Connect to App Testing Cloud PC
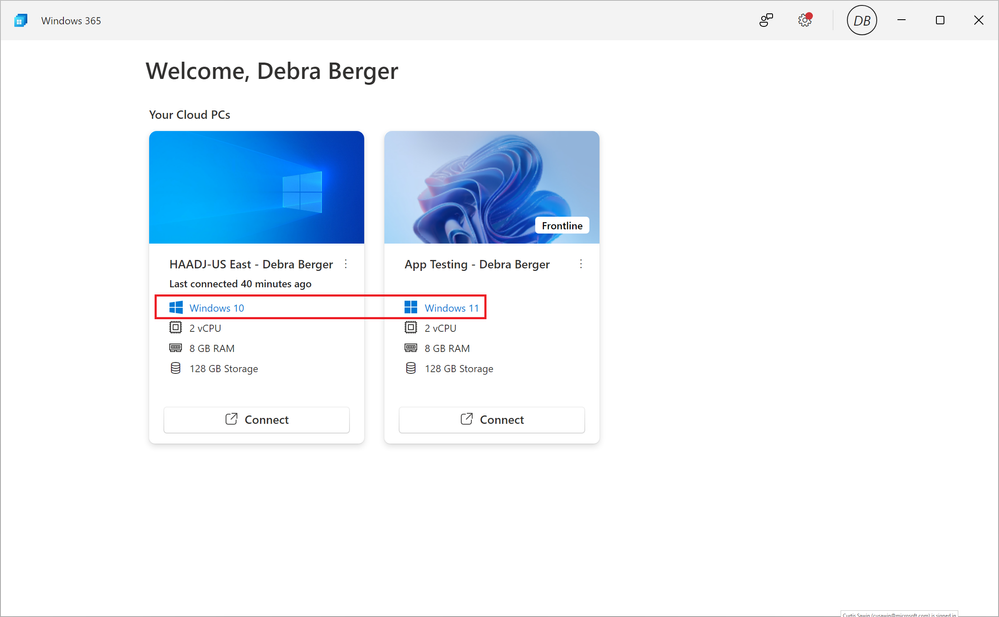 pyautogui.click(x=491, y=419)
